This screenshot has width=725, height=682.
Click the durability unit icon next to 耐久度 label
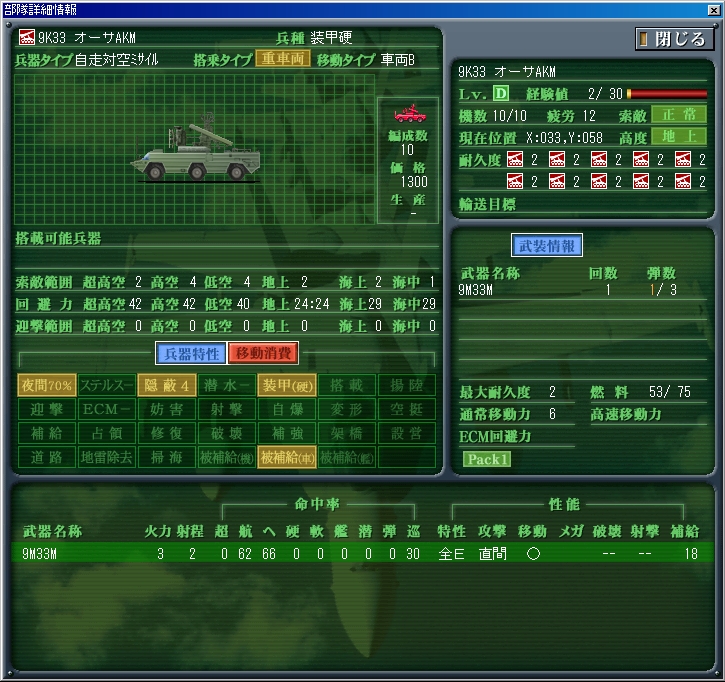[515, 160]
